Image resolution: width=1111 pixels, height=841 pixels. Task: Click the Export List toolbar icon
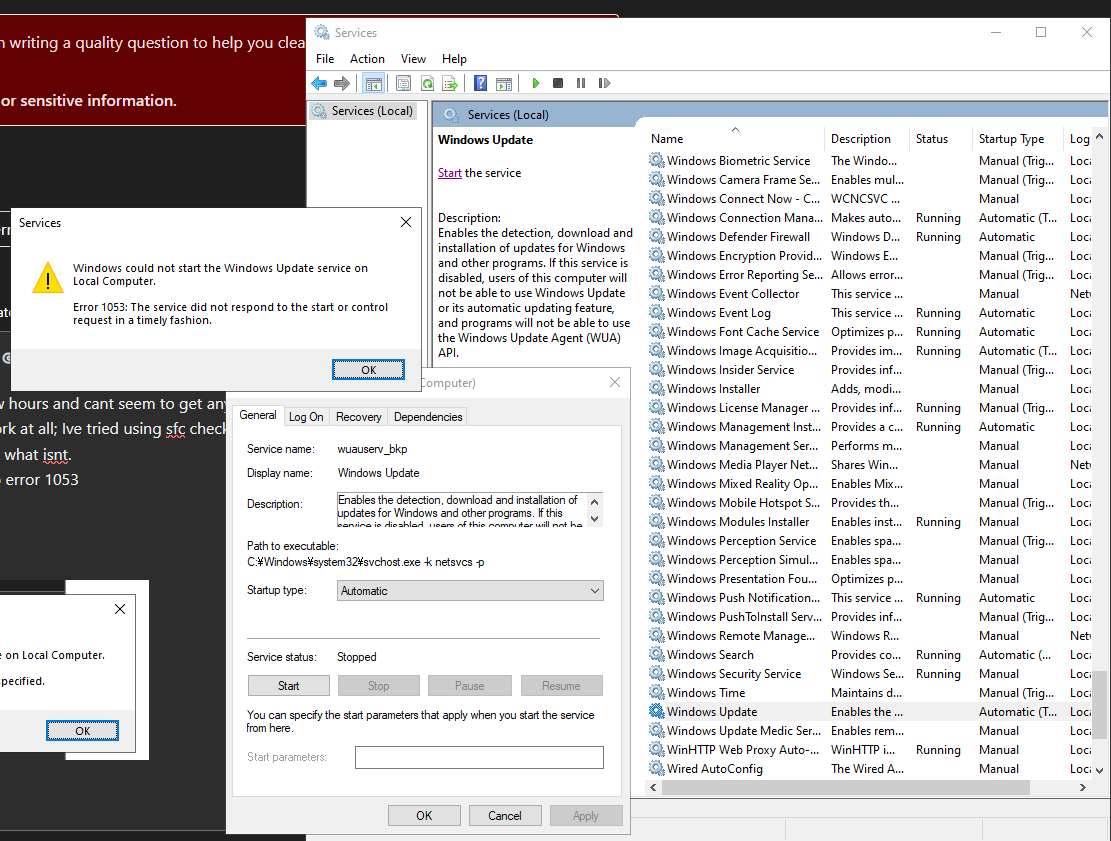(450, 84)
